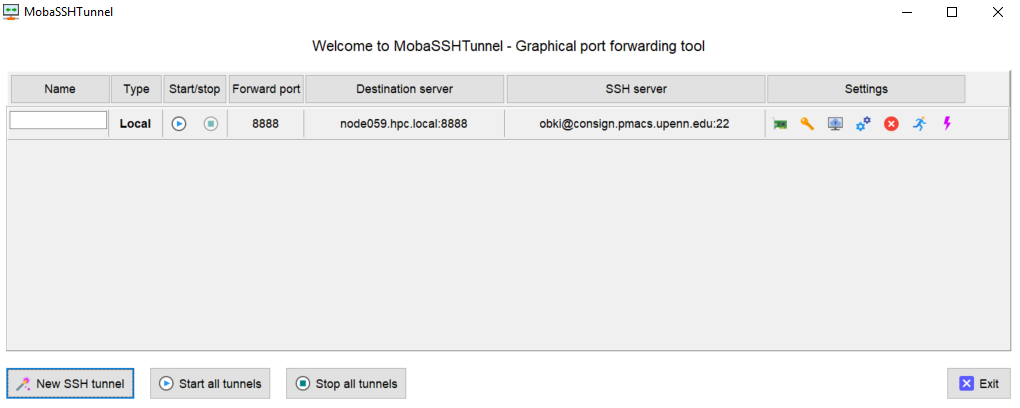
Task: Stop the node059 tunnel with stop button
Action: click(210, 124)
